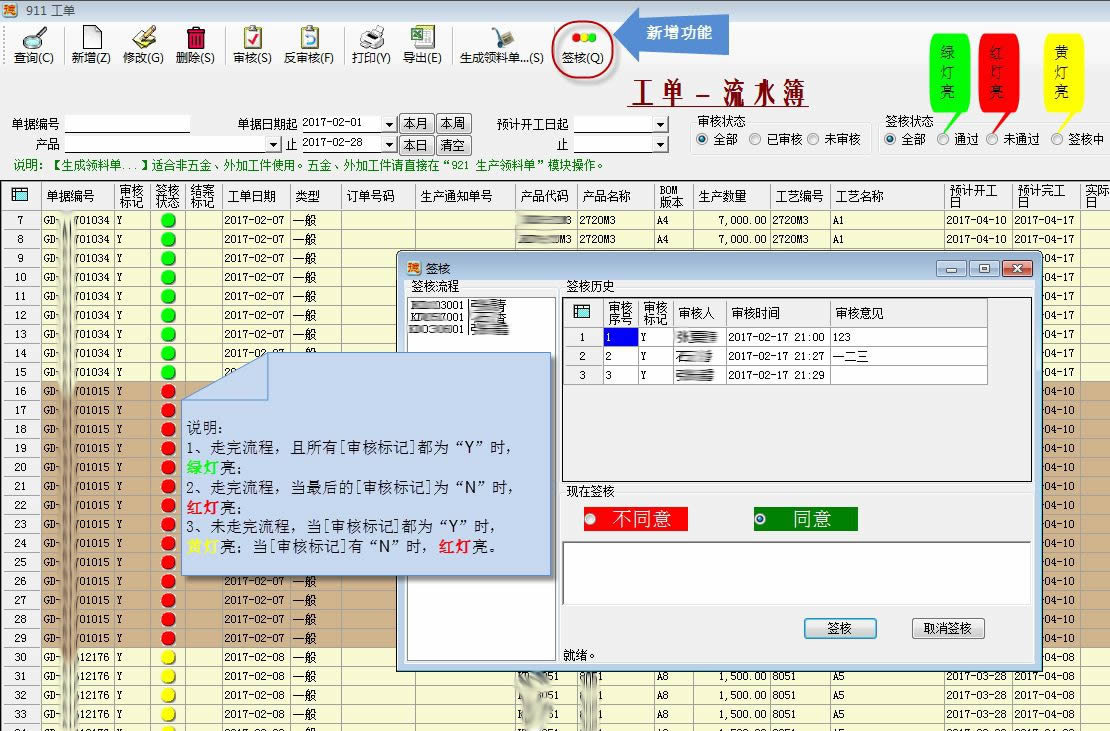Select the 签核中 status radio button
The image size is (1110, 731).
(1058, 140)
